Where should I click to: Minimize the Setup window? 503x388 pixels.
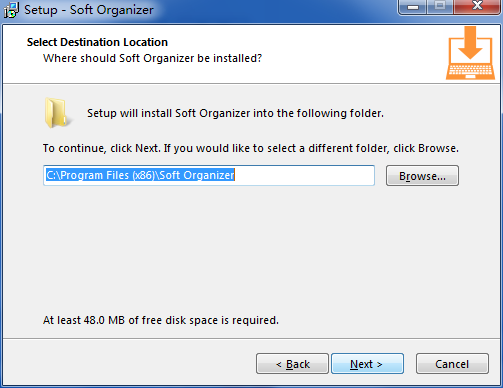click(412, 7)
